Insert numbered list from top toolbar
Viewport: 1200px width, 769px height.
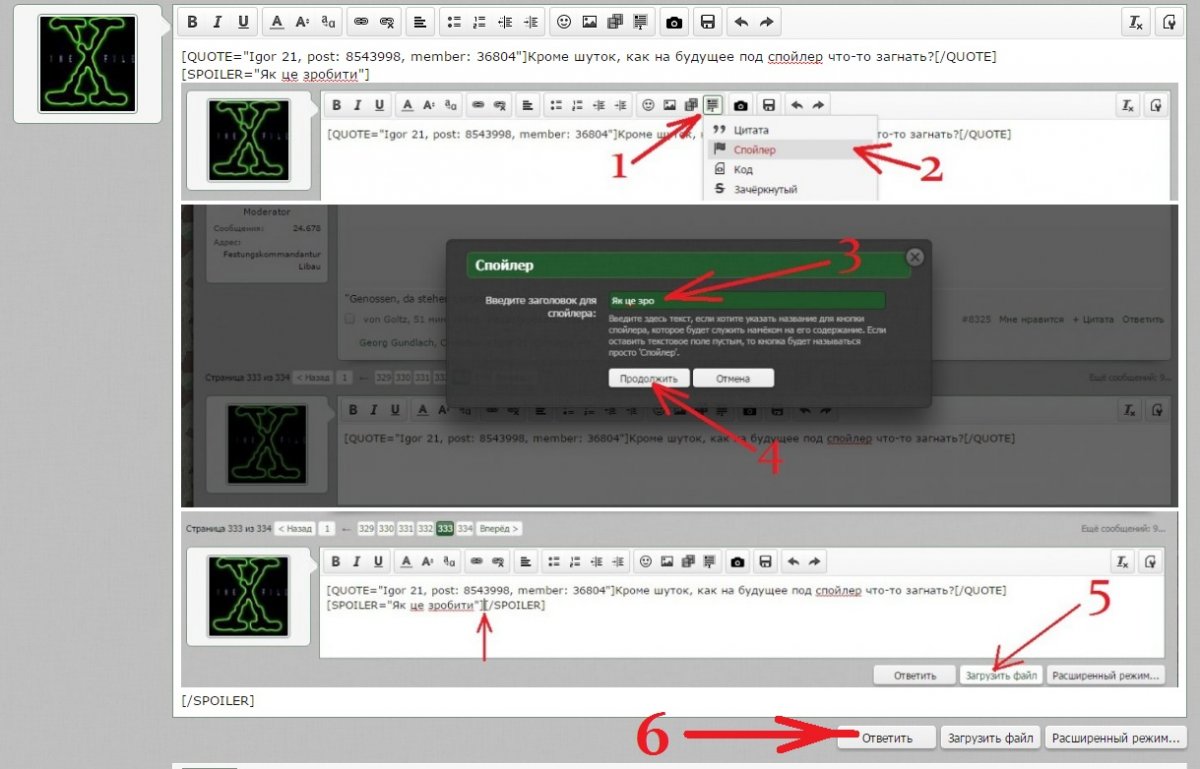point(479,21)
